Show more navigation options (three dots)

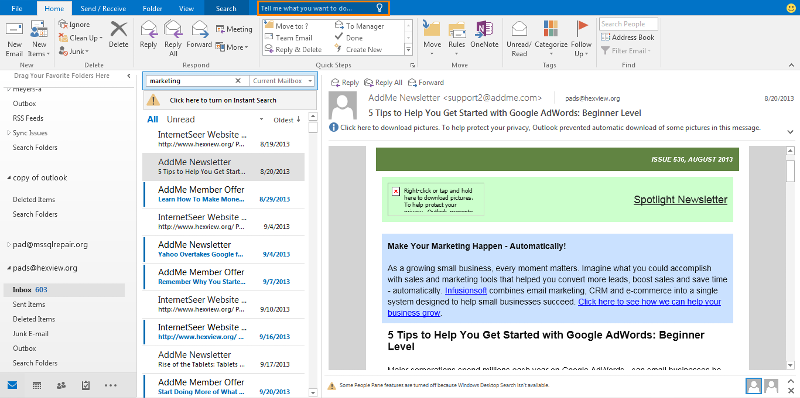[x=111, y=385]
